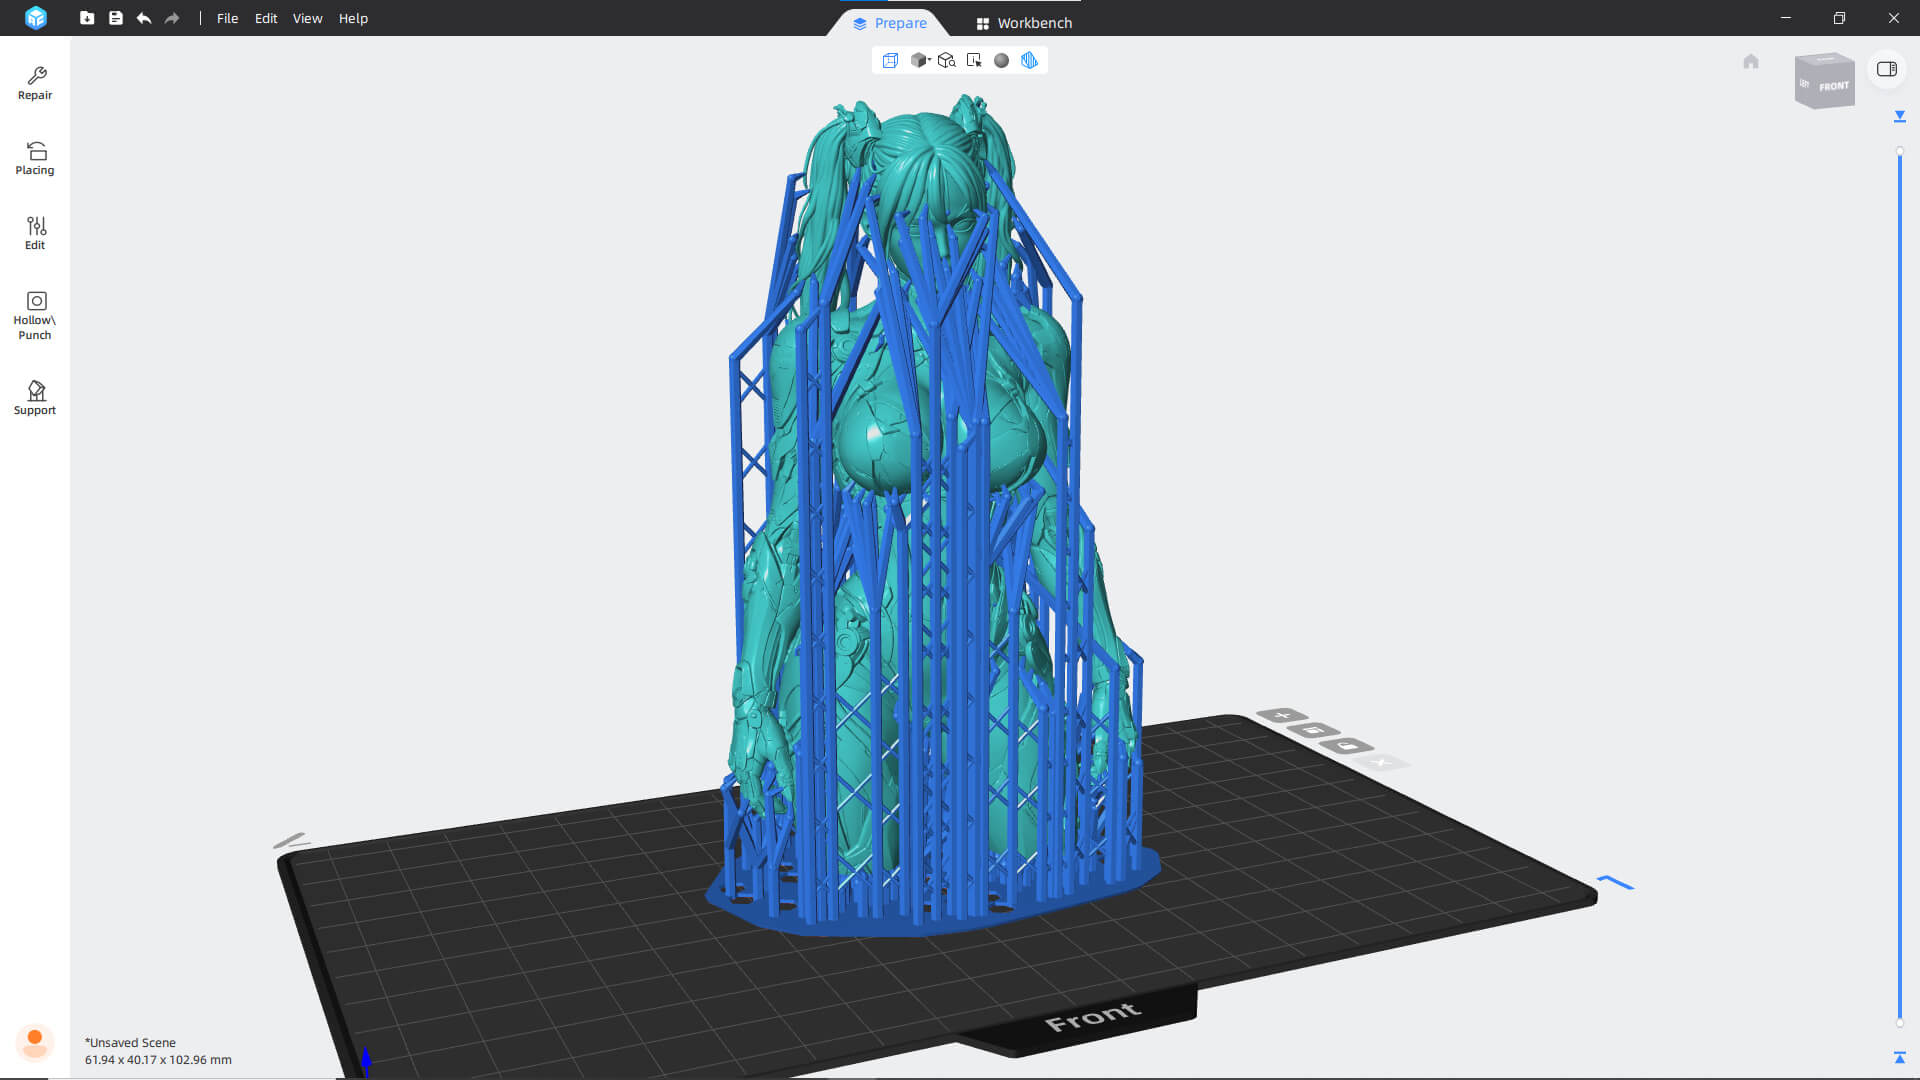
Task: Open the Repair tool
Action: pyautogui.click(x=35, y=83)
